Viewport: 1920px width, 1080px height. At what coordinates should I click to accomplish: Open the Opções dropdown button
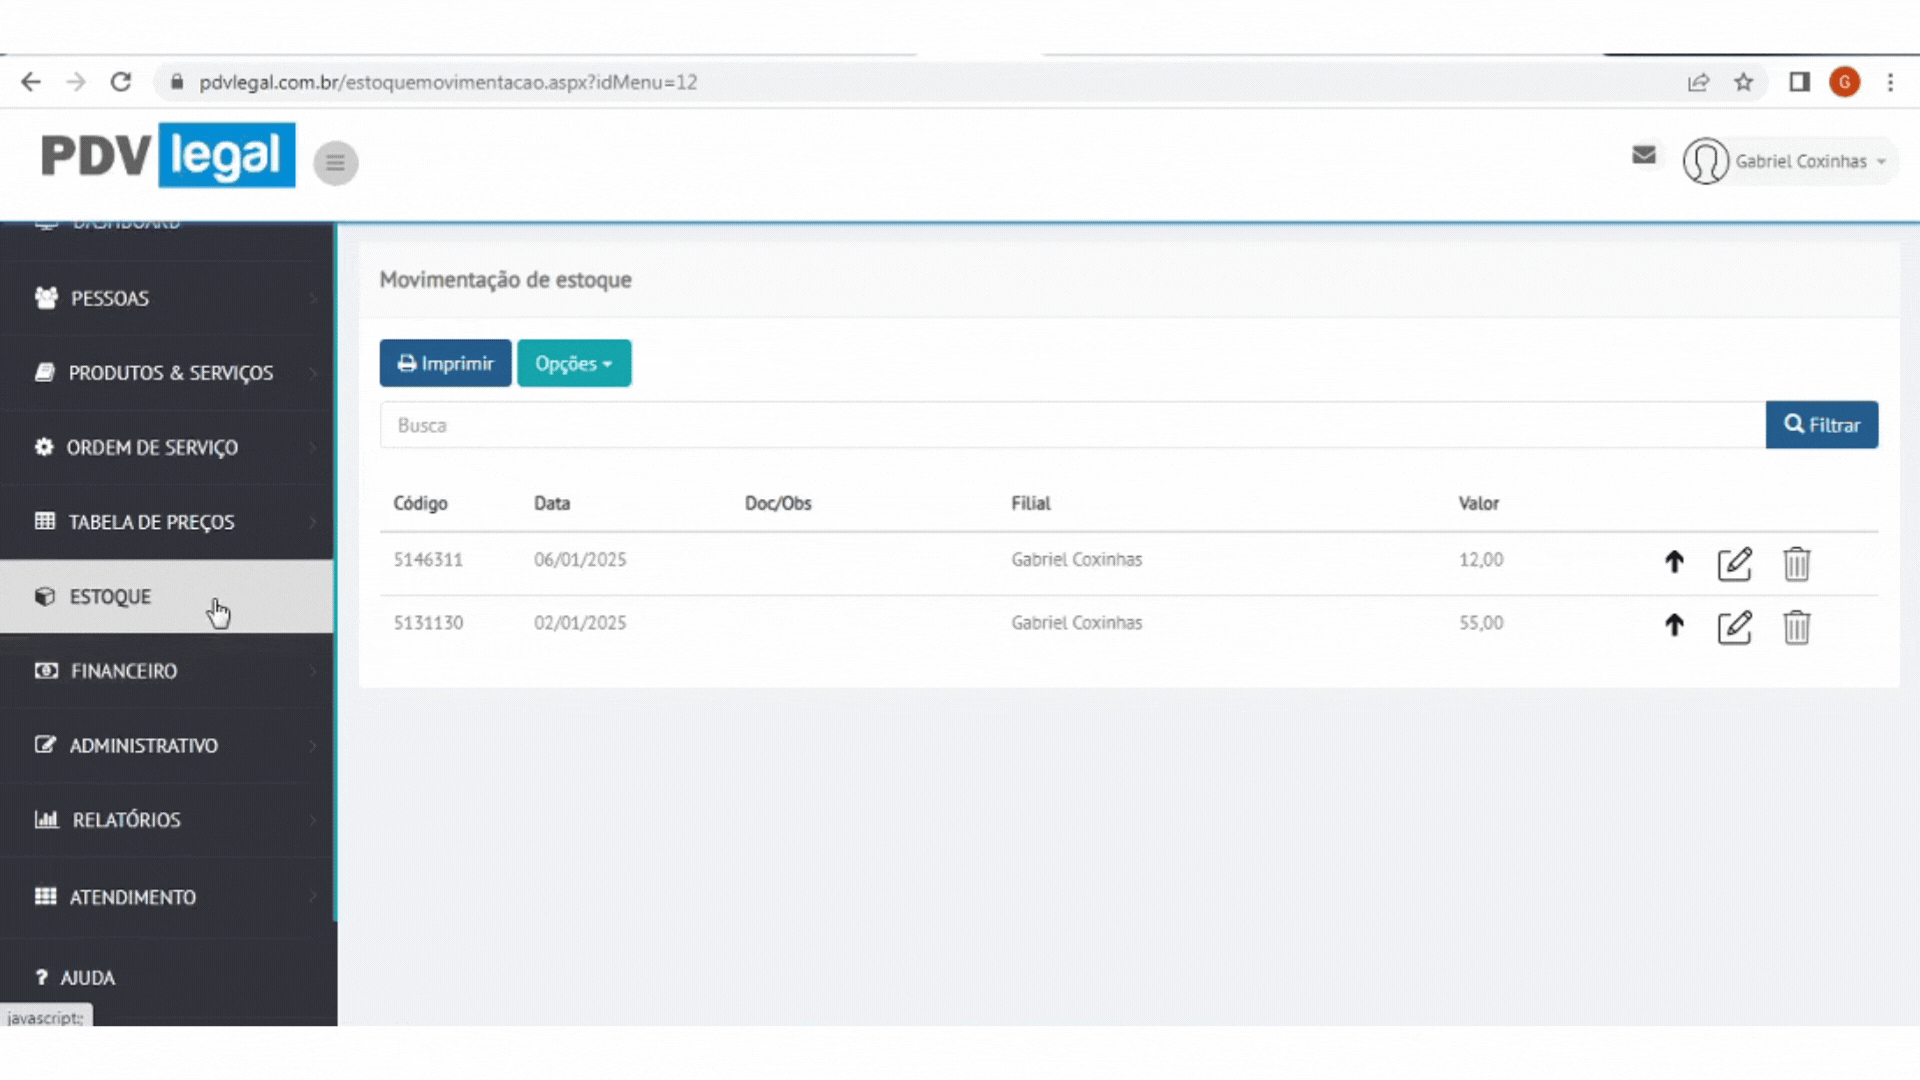tap(573, 364)
